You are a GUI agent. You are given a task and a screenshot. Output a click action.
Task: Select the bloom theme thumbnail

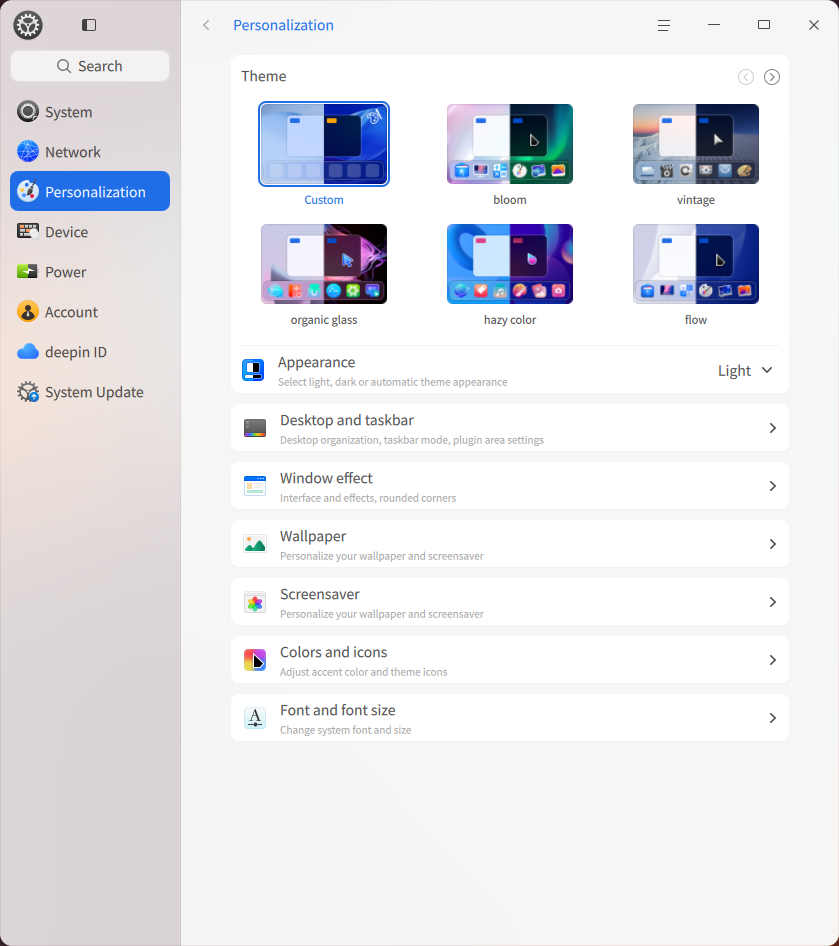pos(510,144)
